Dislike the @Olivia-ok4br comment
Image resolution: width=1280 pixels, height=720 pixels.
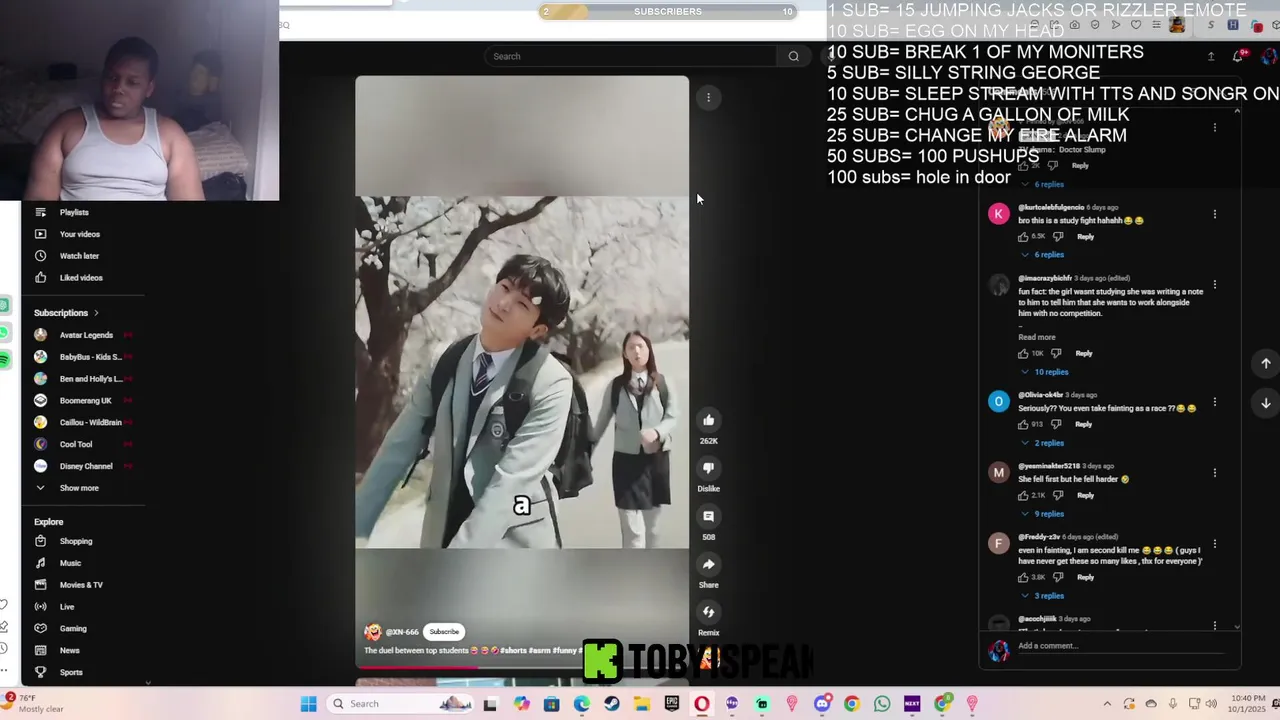[1056, 424]
